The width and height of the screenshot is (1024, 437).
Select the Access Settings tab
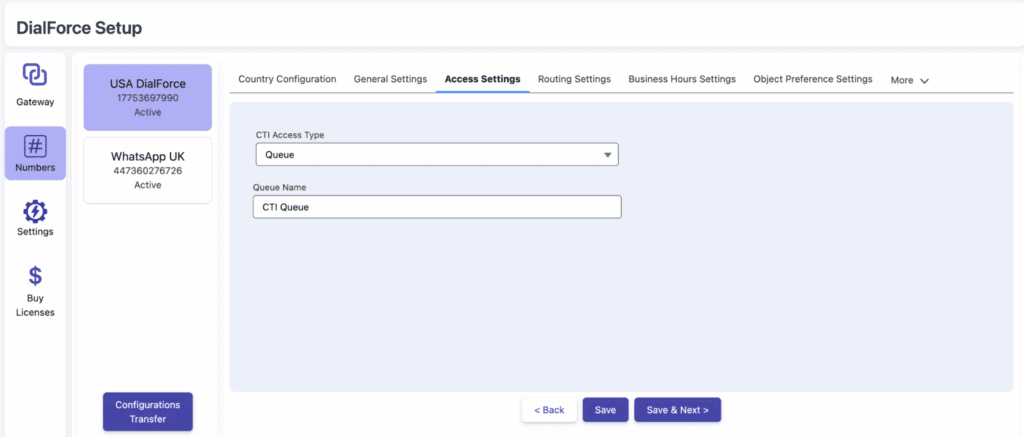pyautogui.click(x=482, y=79)
